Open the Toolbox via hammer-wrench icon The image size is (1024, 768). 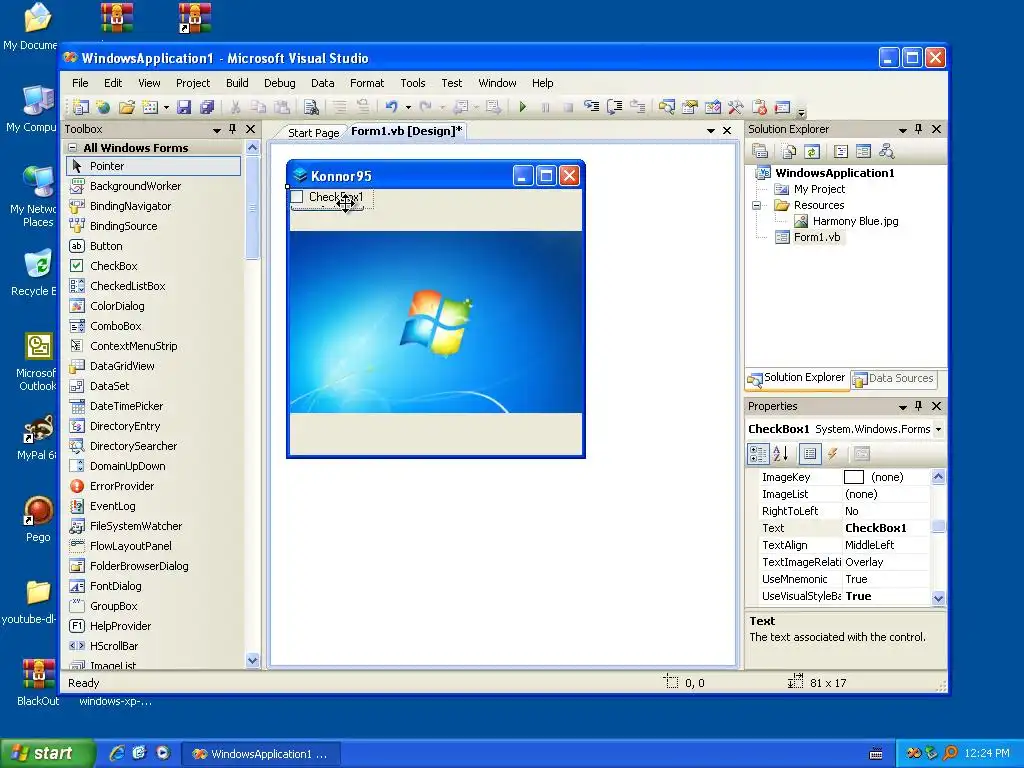click(x=735, y=107)
